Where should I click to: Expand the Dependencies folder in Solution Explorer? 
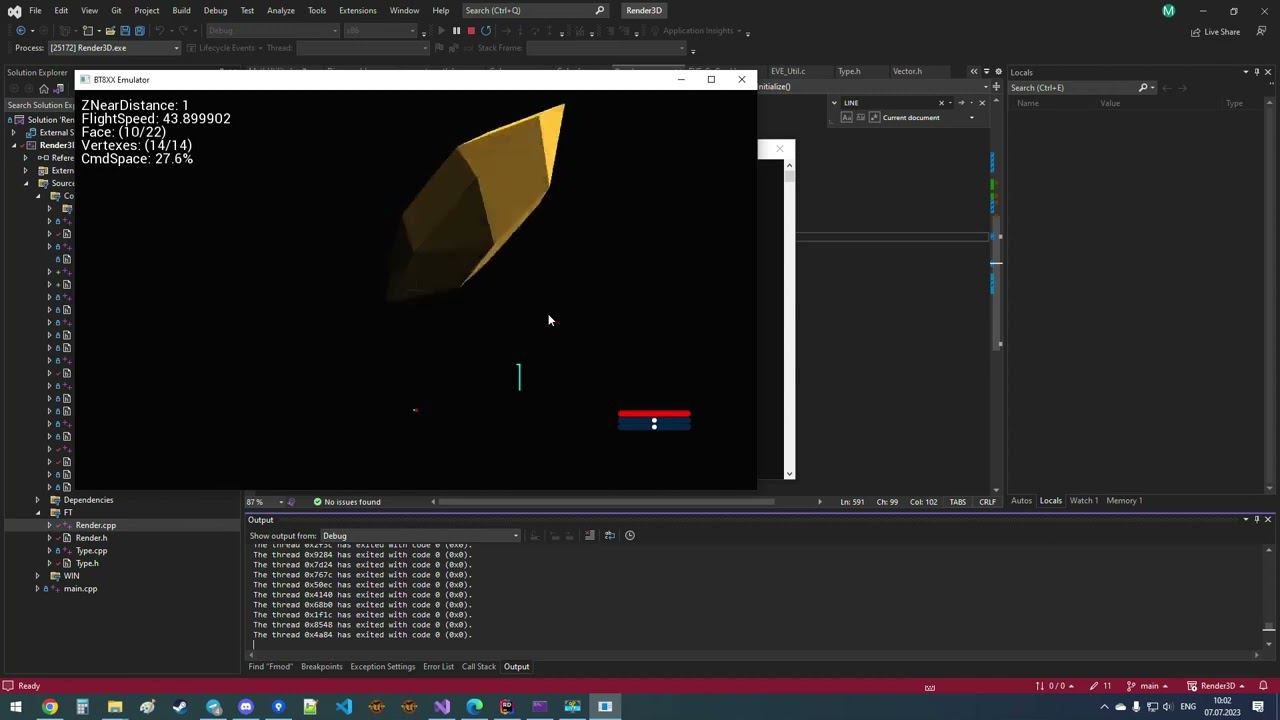pos(38,500)
